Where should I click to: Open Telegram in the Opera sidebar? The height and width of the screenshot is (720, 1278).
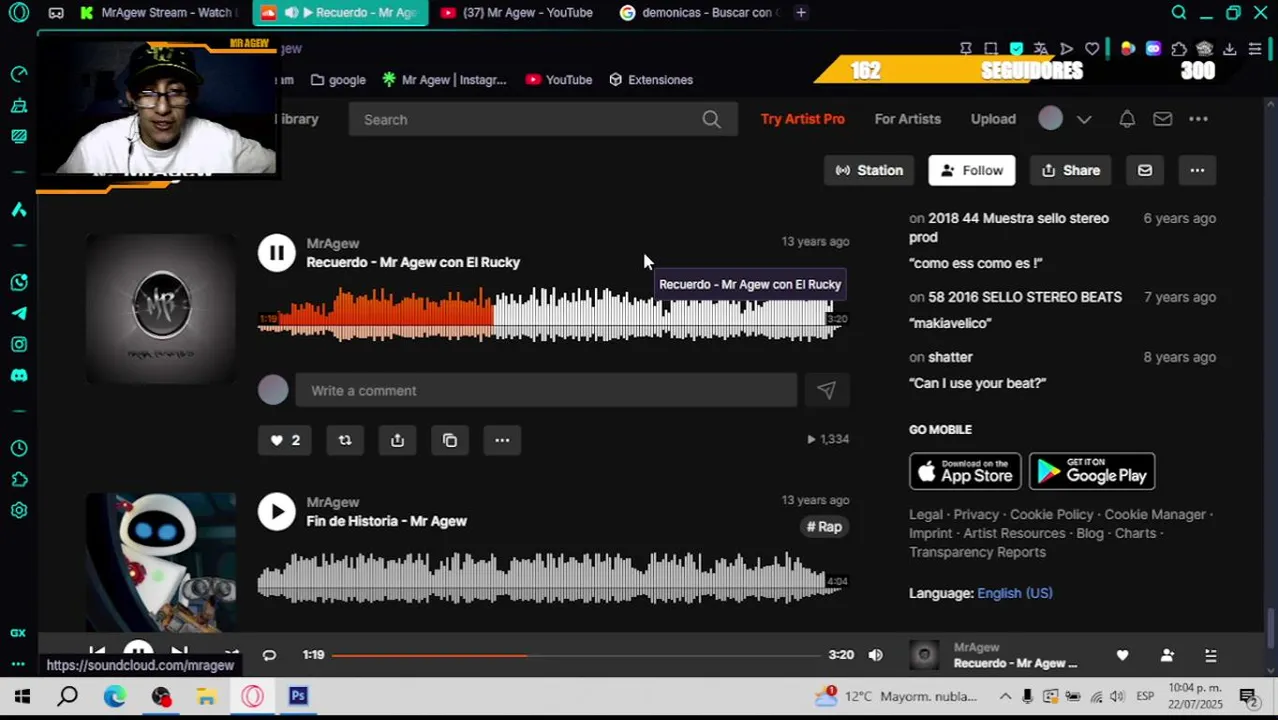[19, 313]
